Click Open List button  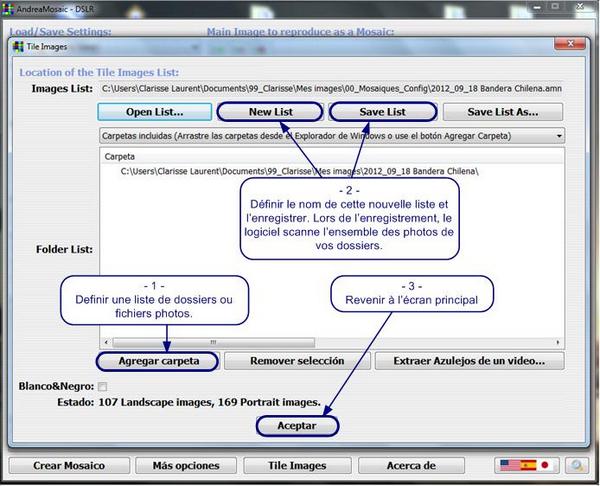[154, 112]
